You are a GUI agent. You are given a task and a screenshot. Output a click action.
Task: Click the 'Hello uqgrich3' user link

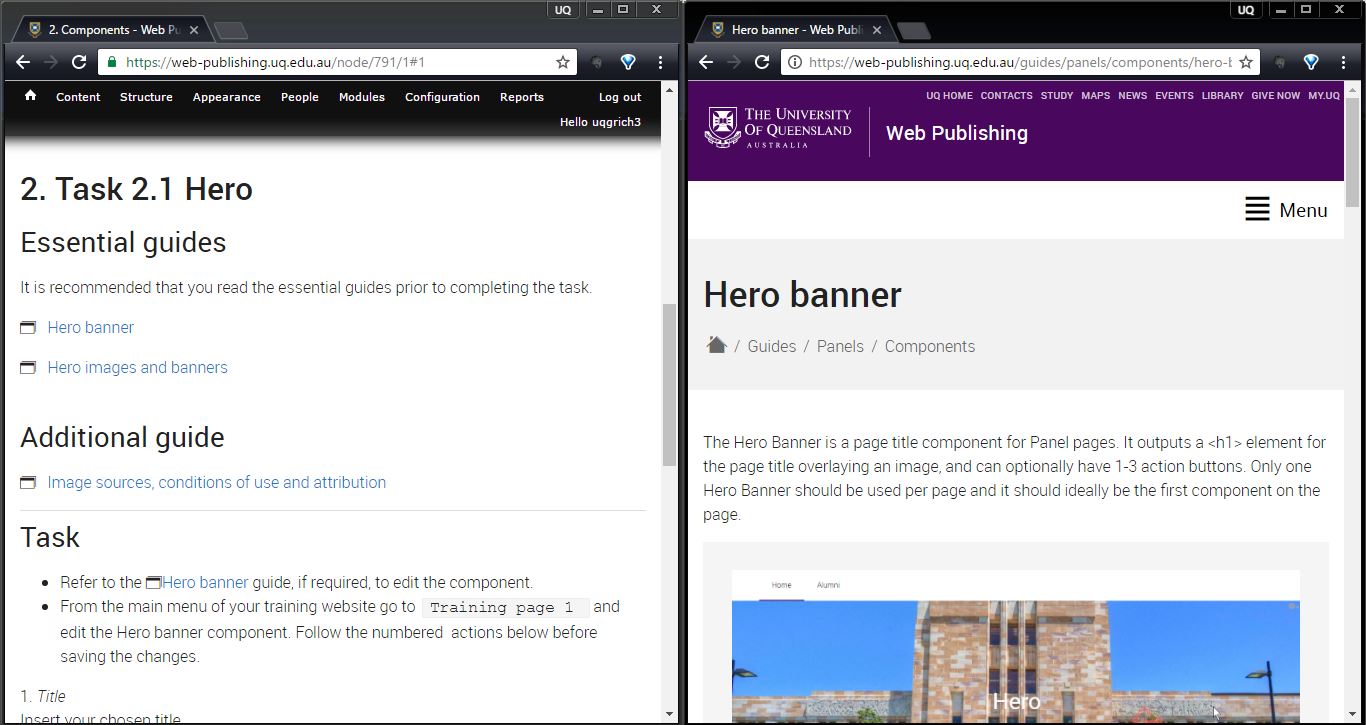pos(600,122)
